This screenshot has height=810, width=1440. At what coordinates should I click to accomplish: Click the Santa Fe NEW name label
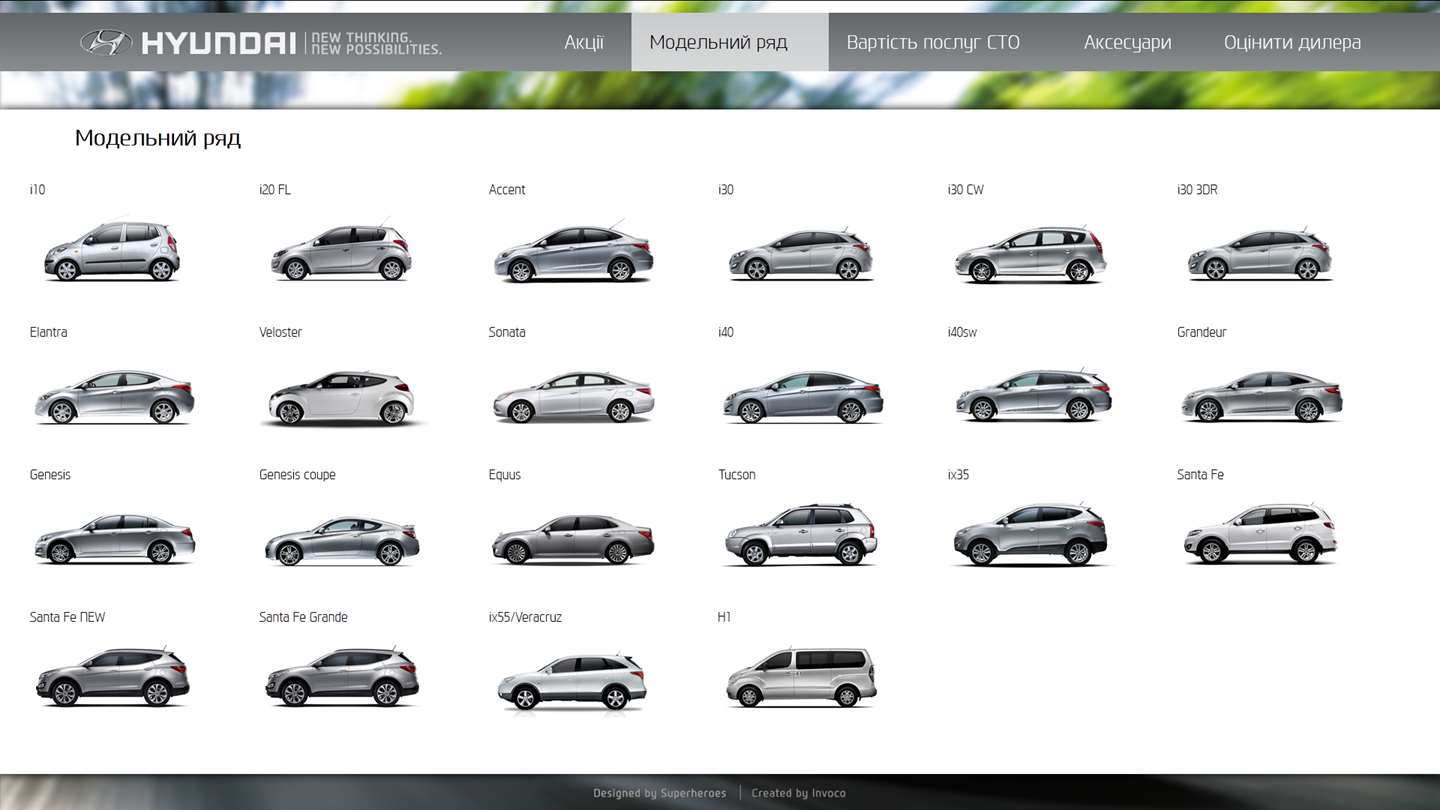pyautogui.click(x=67, y=617)
